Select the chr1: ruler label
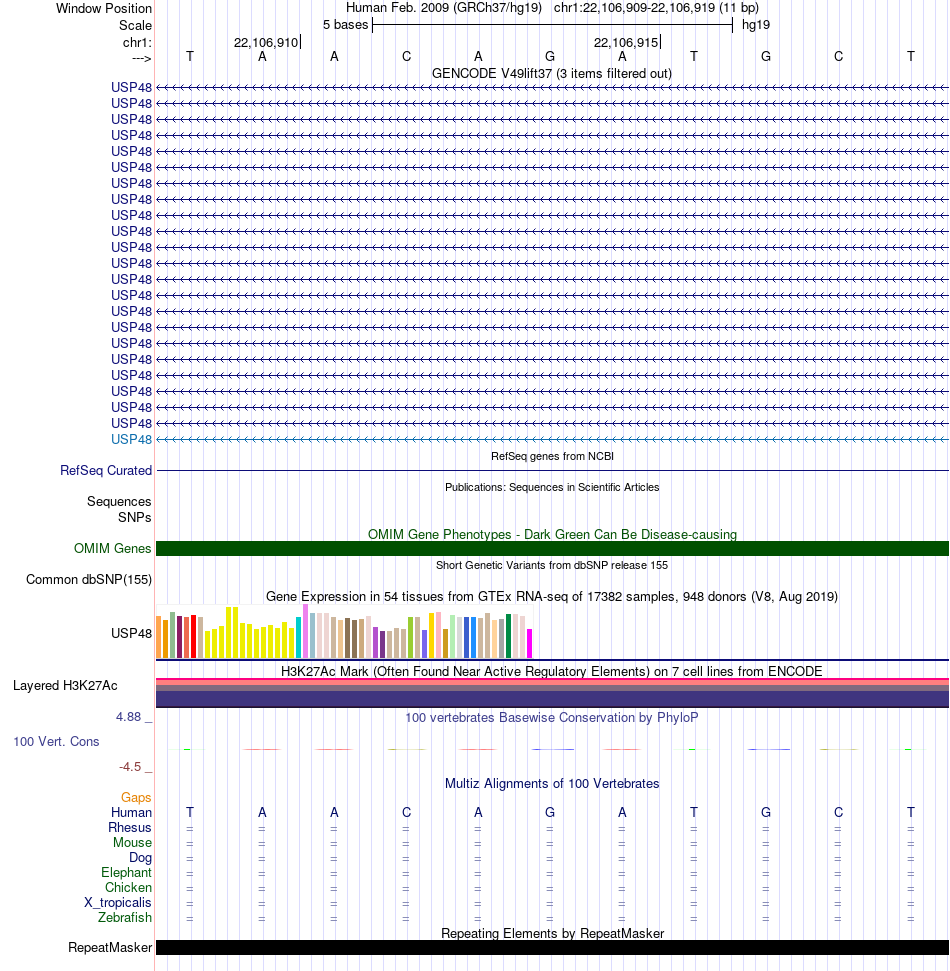Image resolution: width=950 pixels, height=971 pixels. 137,42
